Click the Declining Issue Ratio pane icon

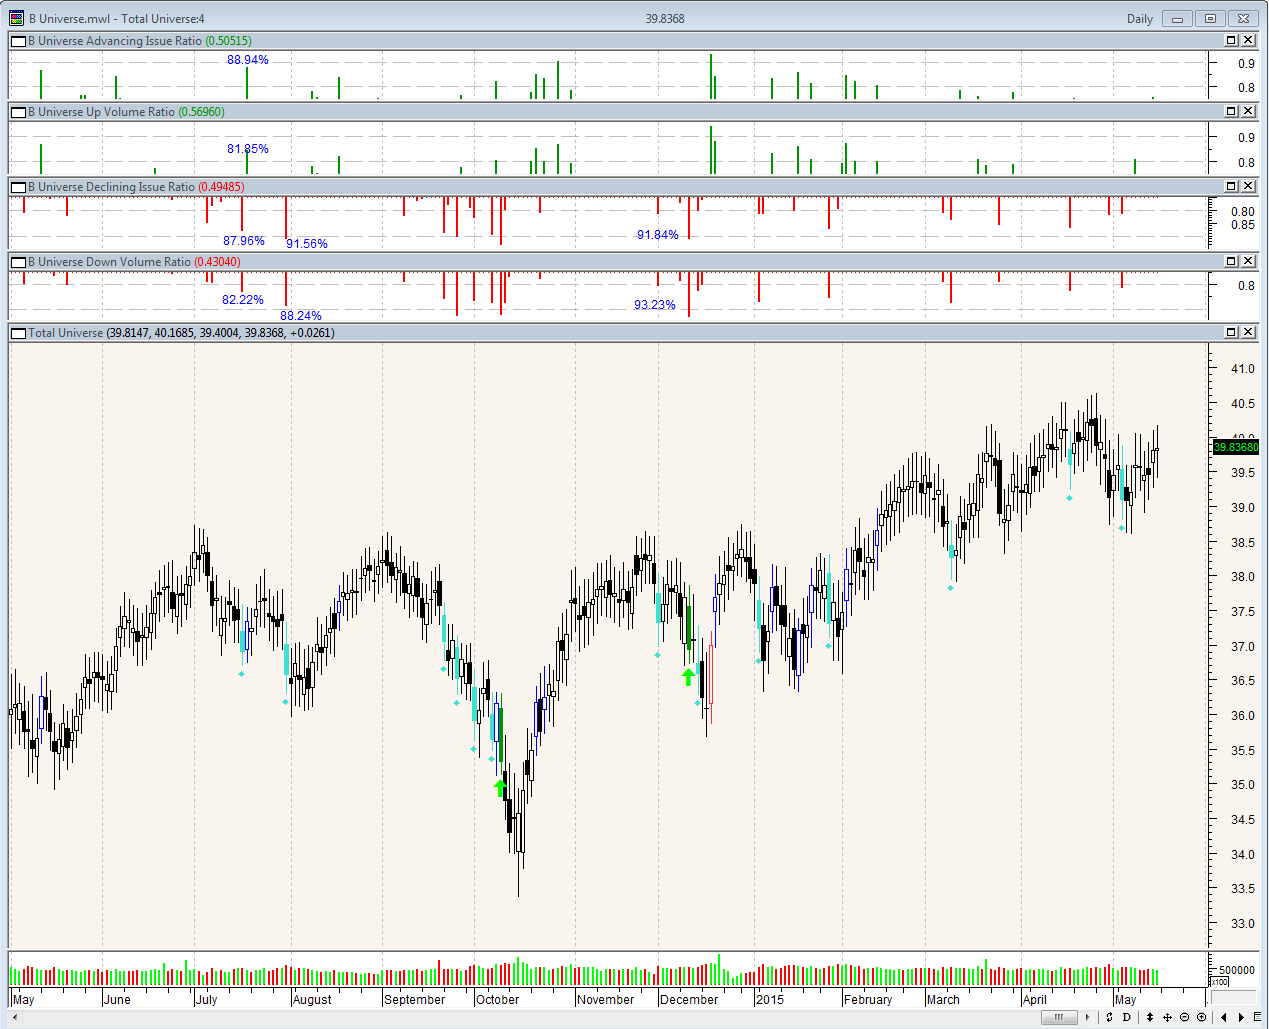18,187
